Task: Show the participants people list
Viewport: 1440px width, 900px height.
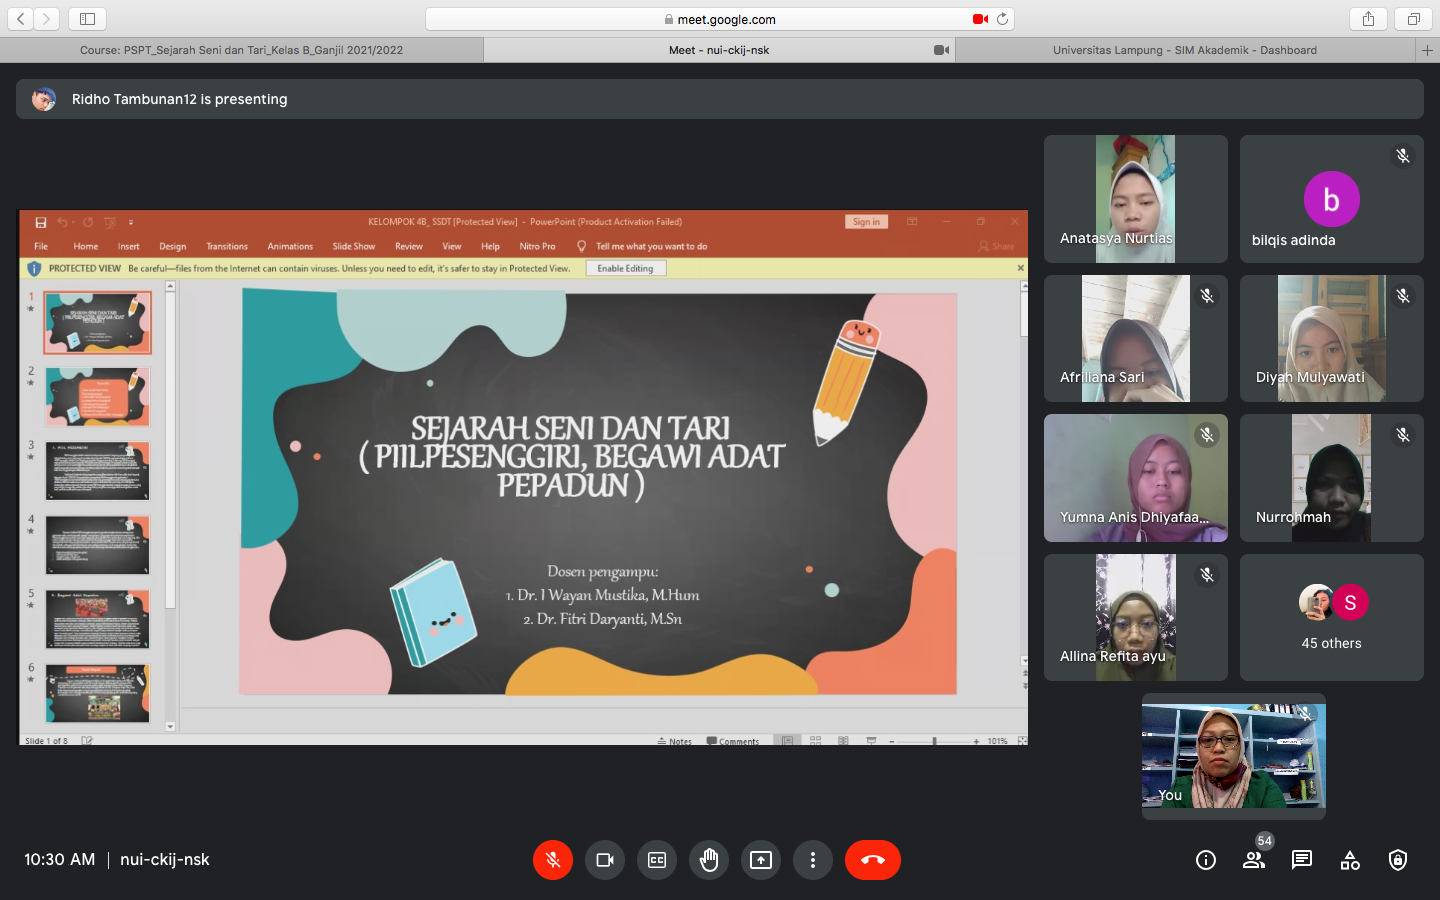Action: click(x=1253, y=860)
